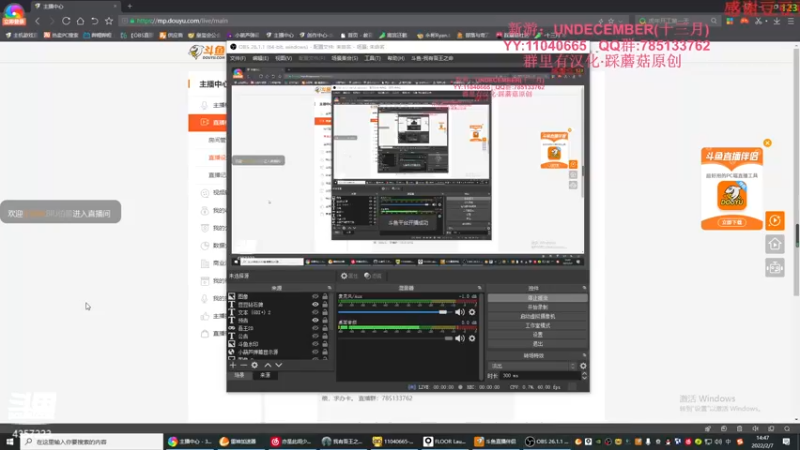Viewport: 800px width, 450px height.
Task: Open OBS 视图(V) menu
Action: [284, 58]
